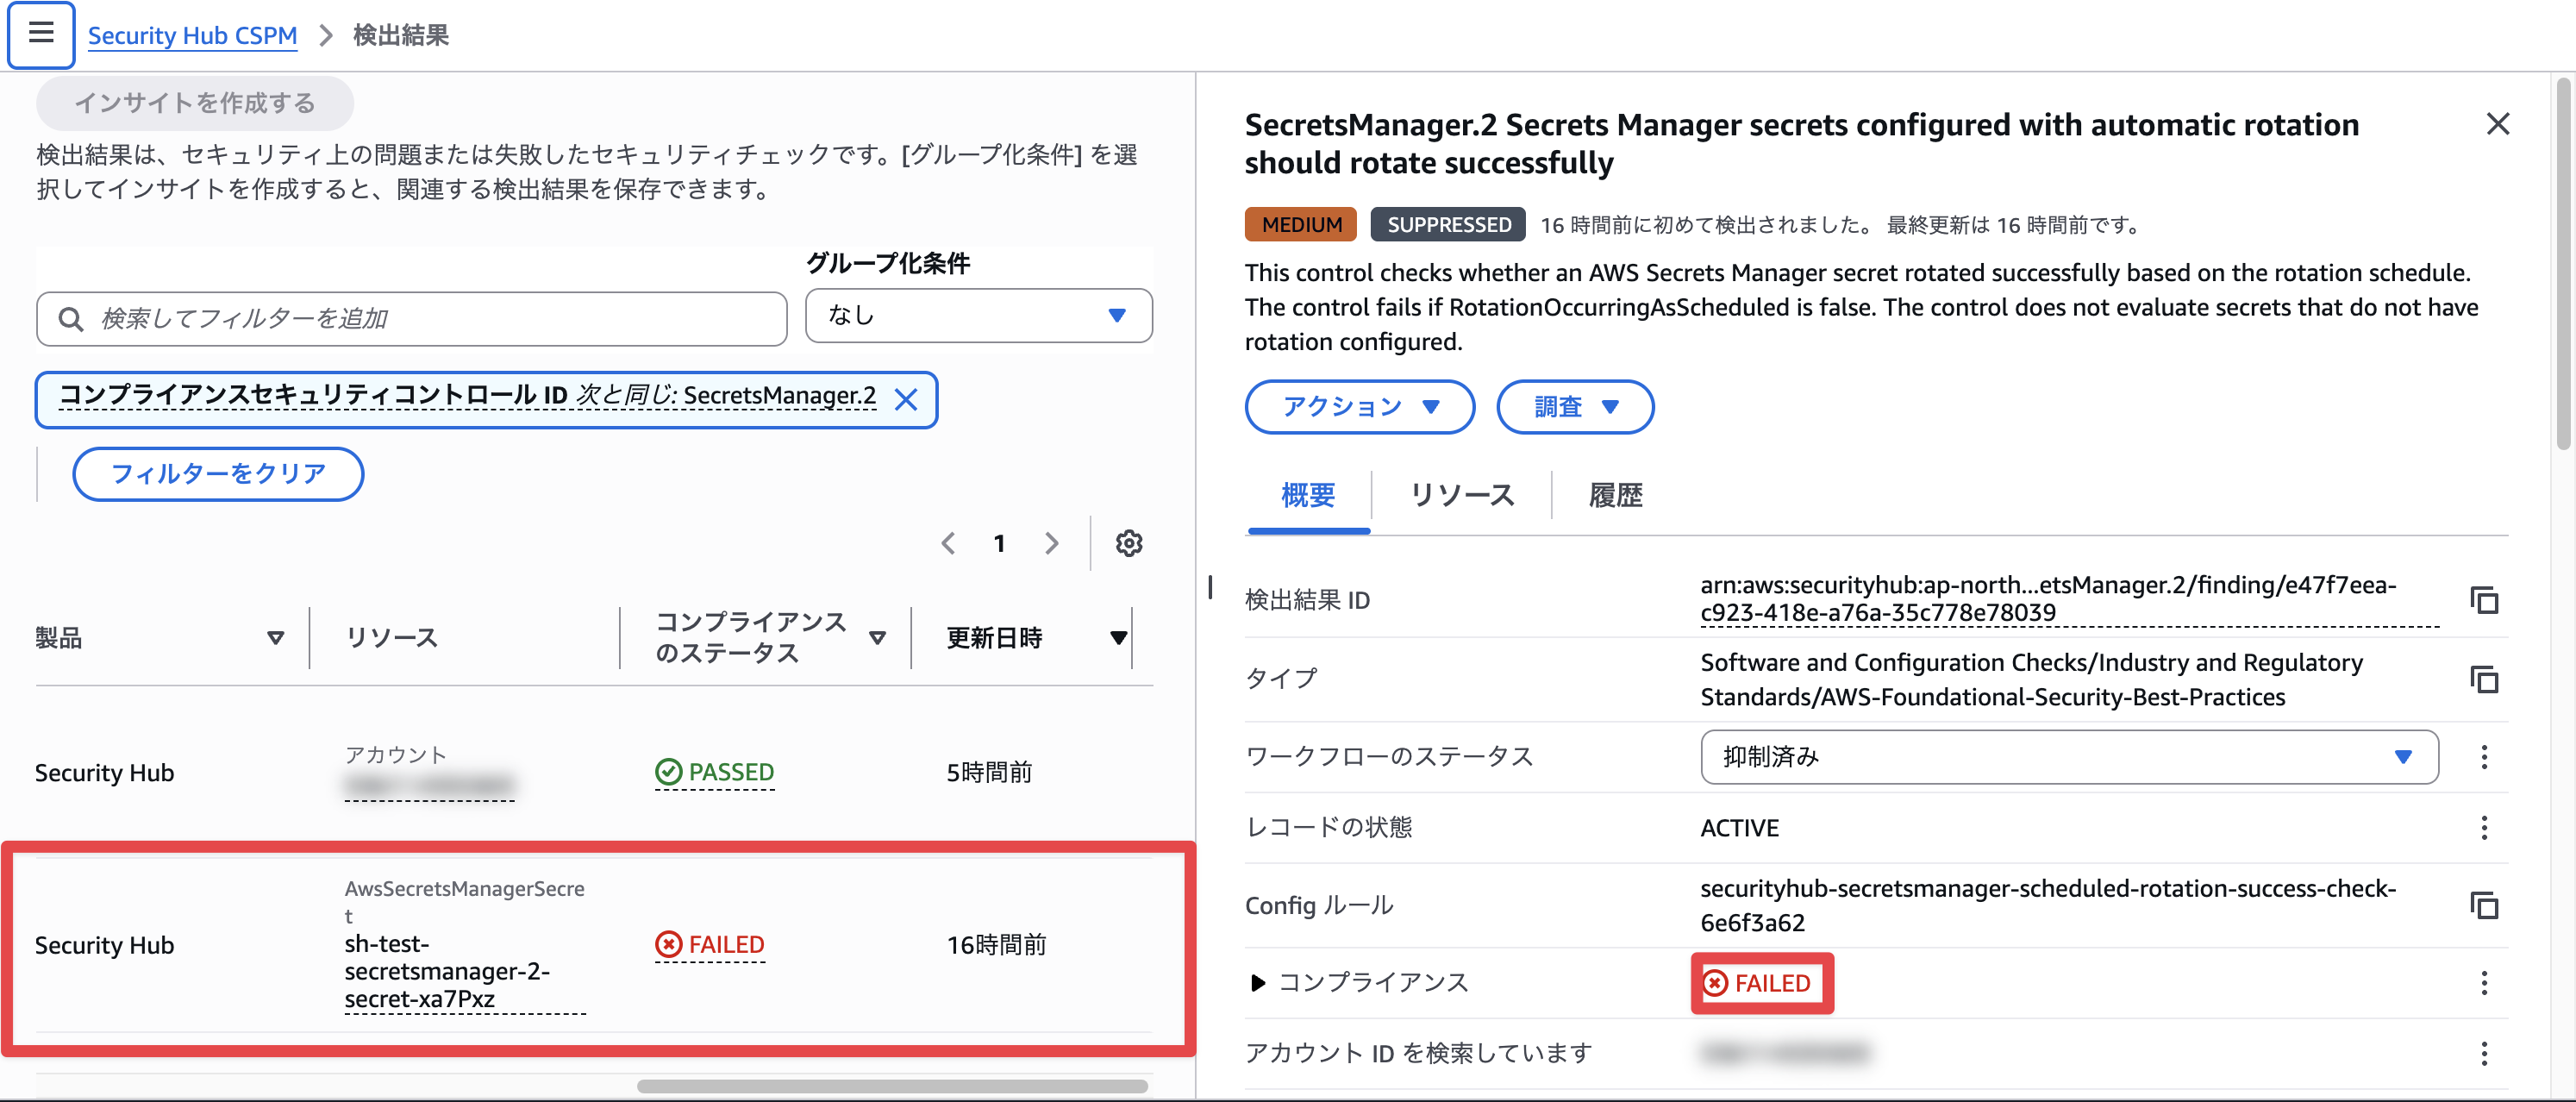Screen dimensions: 2576x1102
Task: Sort by コンプライアンスのステータス column arrow
Action: pos(877,638)
